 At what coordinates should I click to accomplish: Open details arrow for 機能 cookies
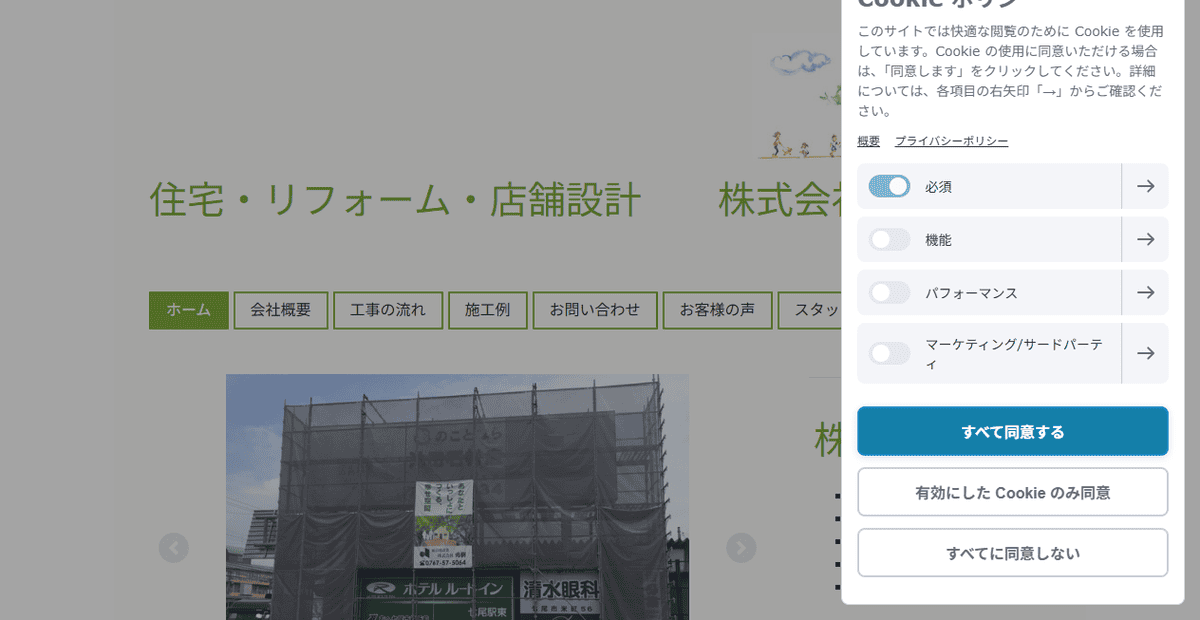1145,239
